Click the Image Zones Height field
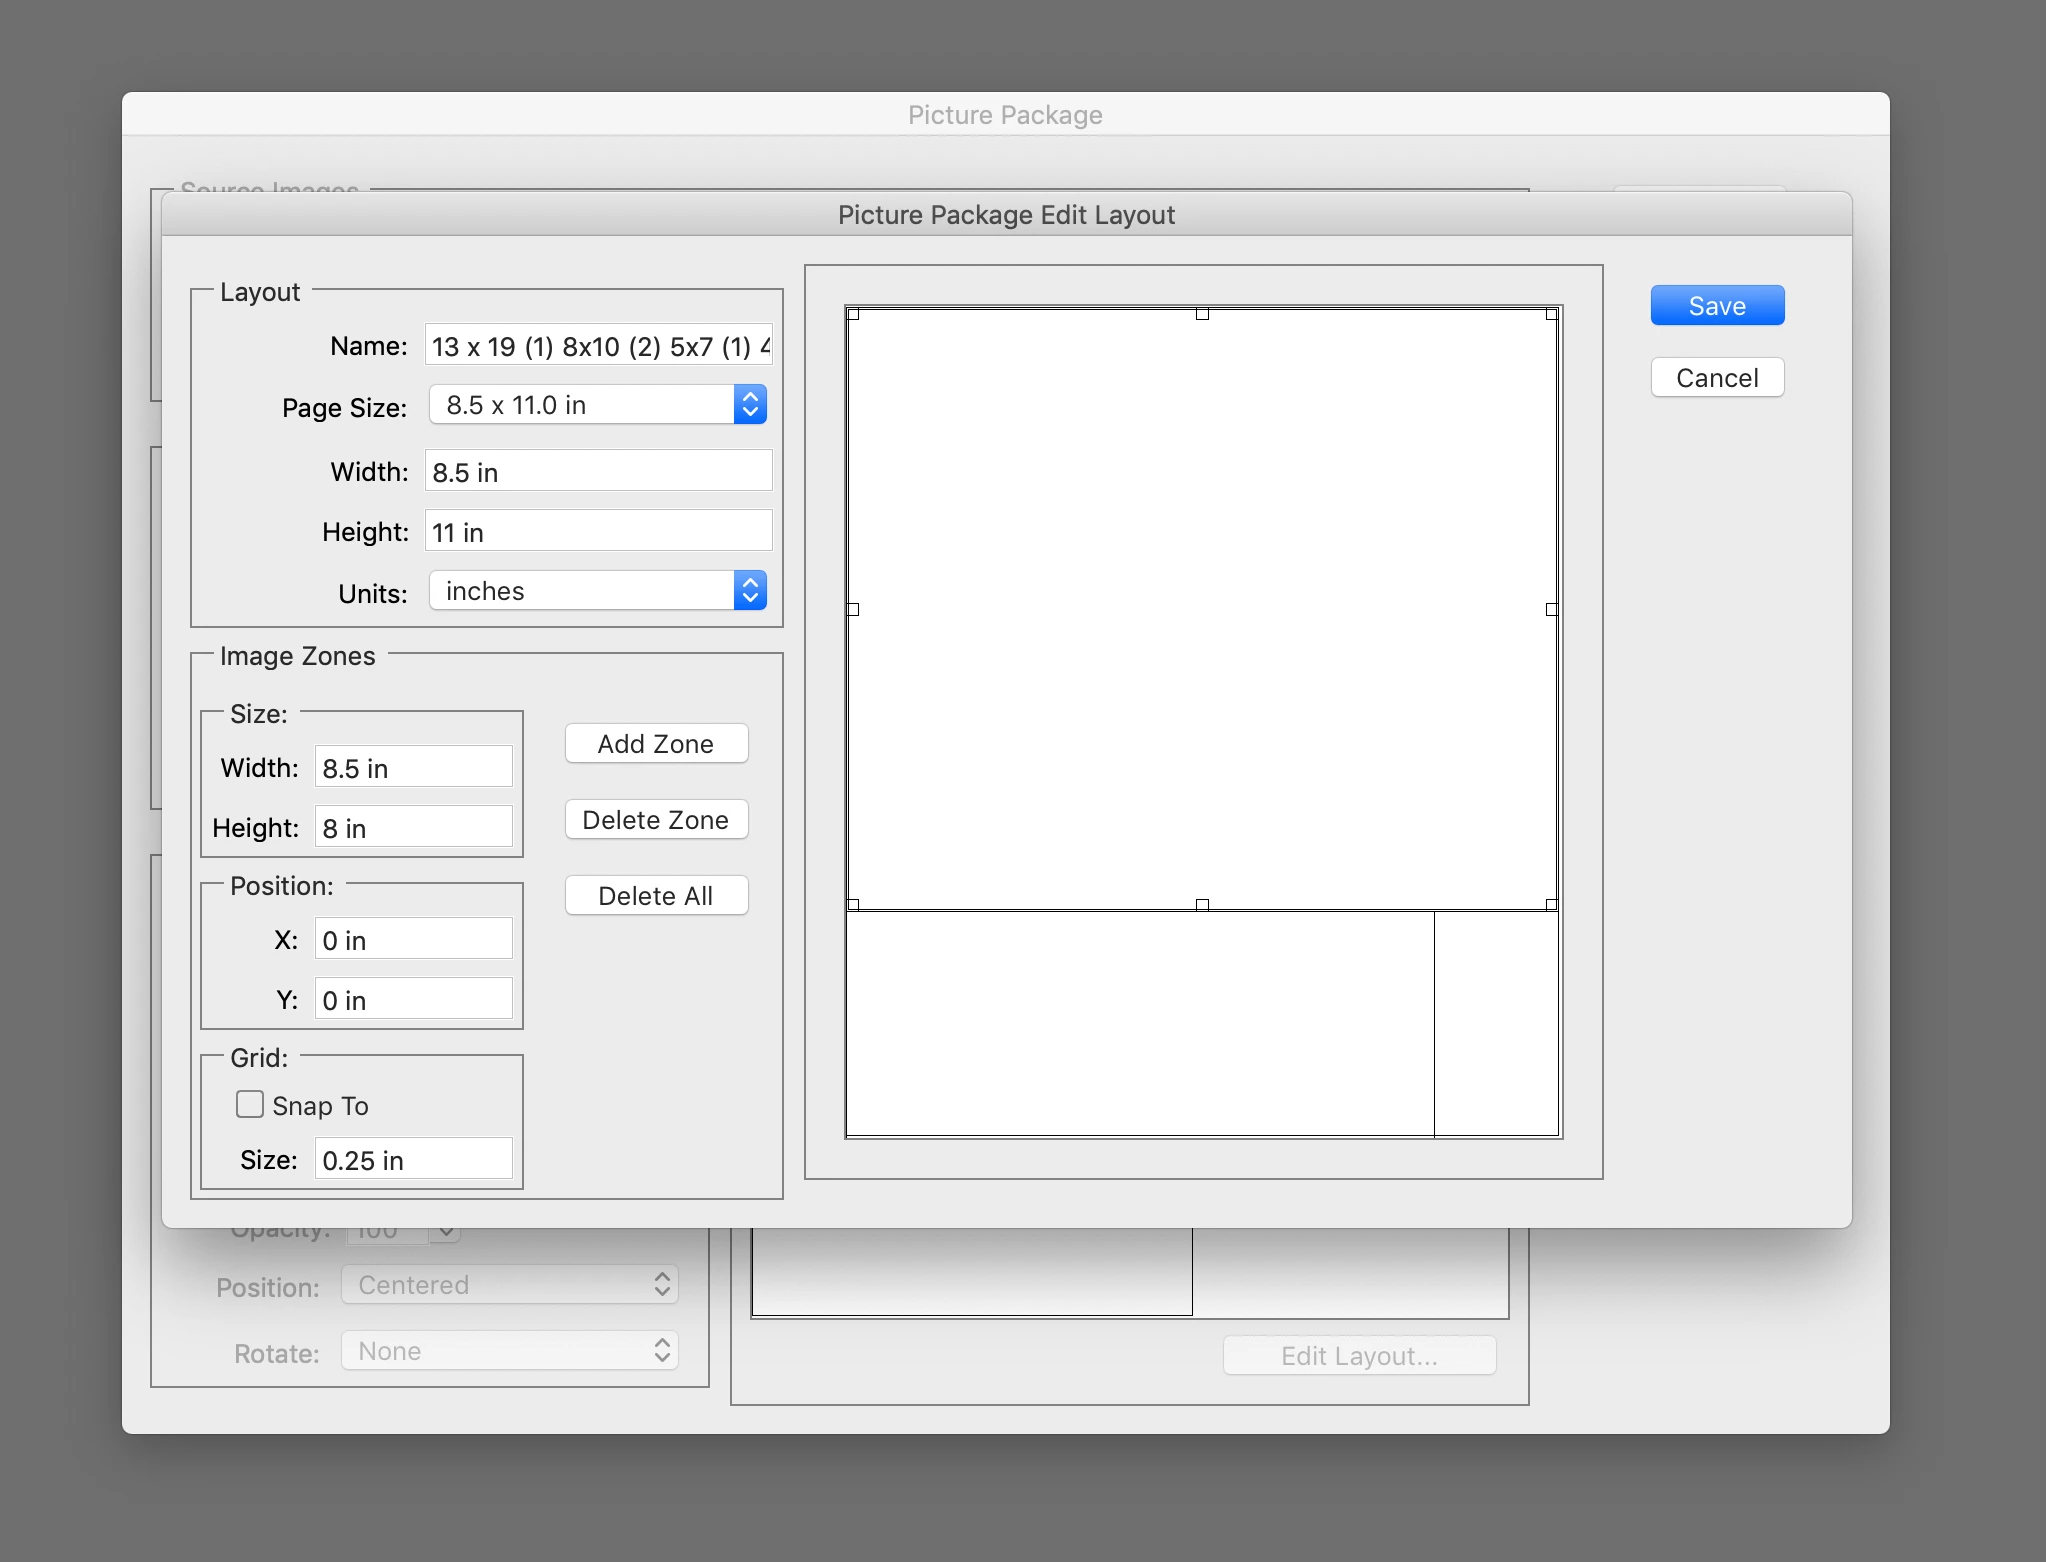Viewport: 2046px width, 1562px height. click(413, 828)
